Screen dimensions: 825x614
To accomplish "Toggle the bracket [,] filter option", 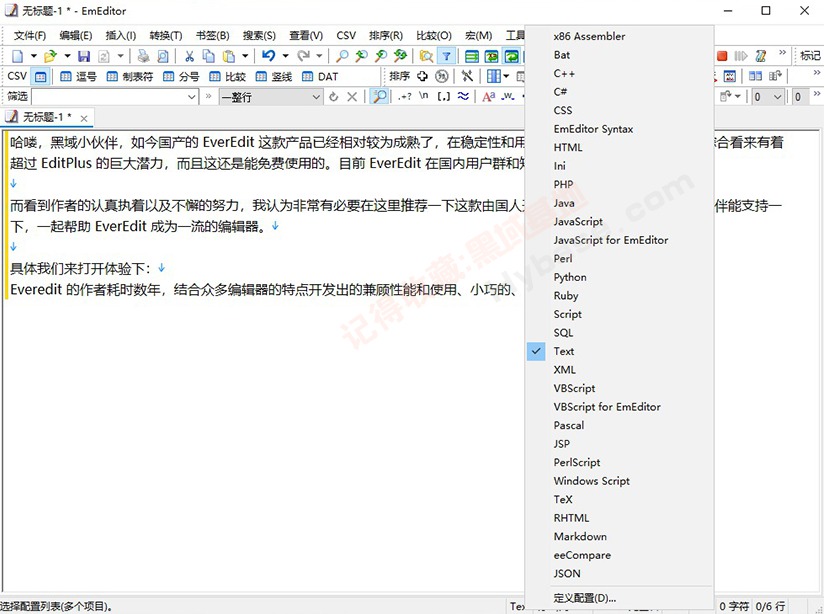I will click(x=444, y=96).
